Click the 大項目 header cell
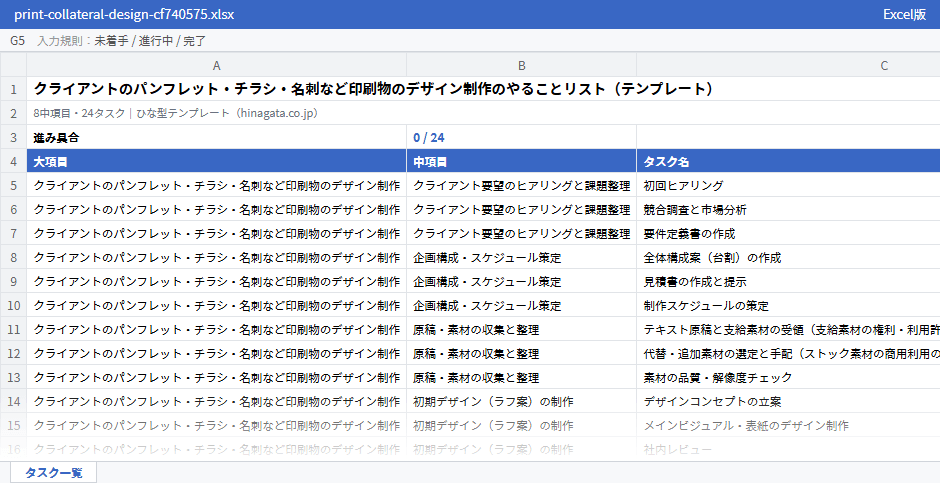 [x=216, y=161]
